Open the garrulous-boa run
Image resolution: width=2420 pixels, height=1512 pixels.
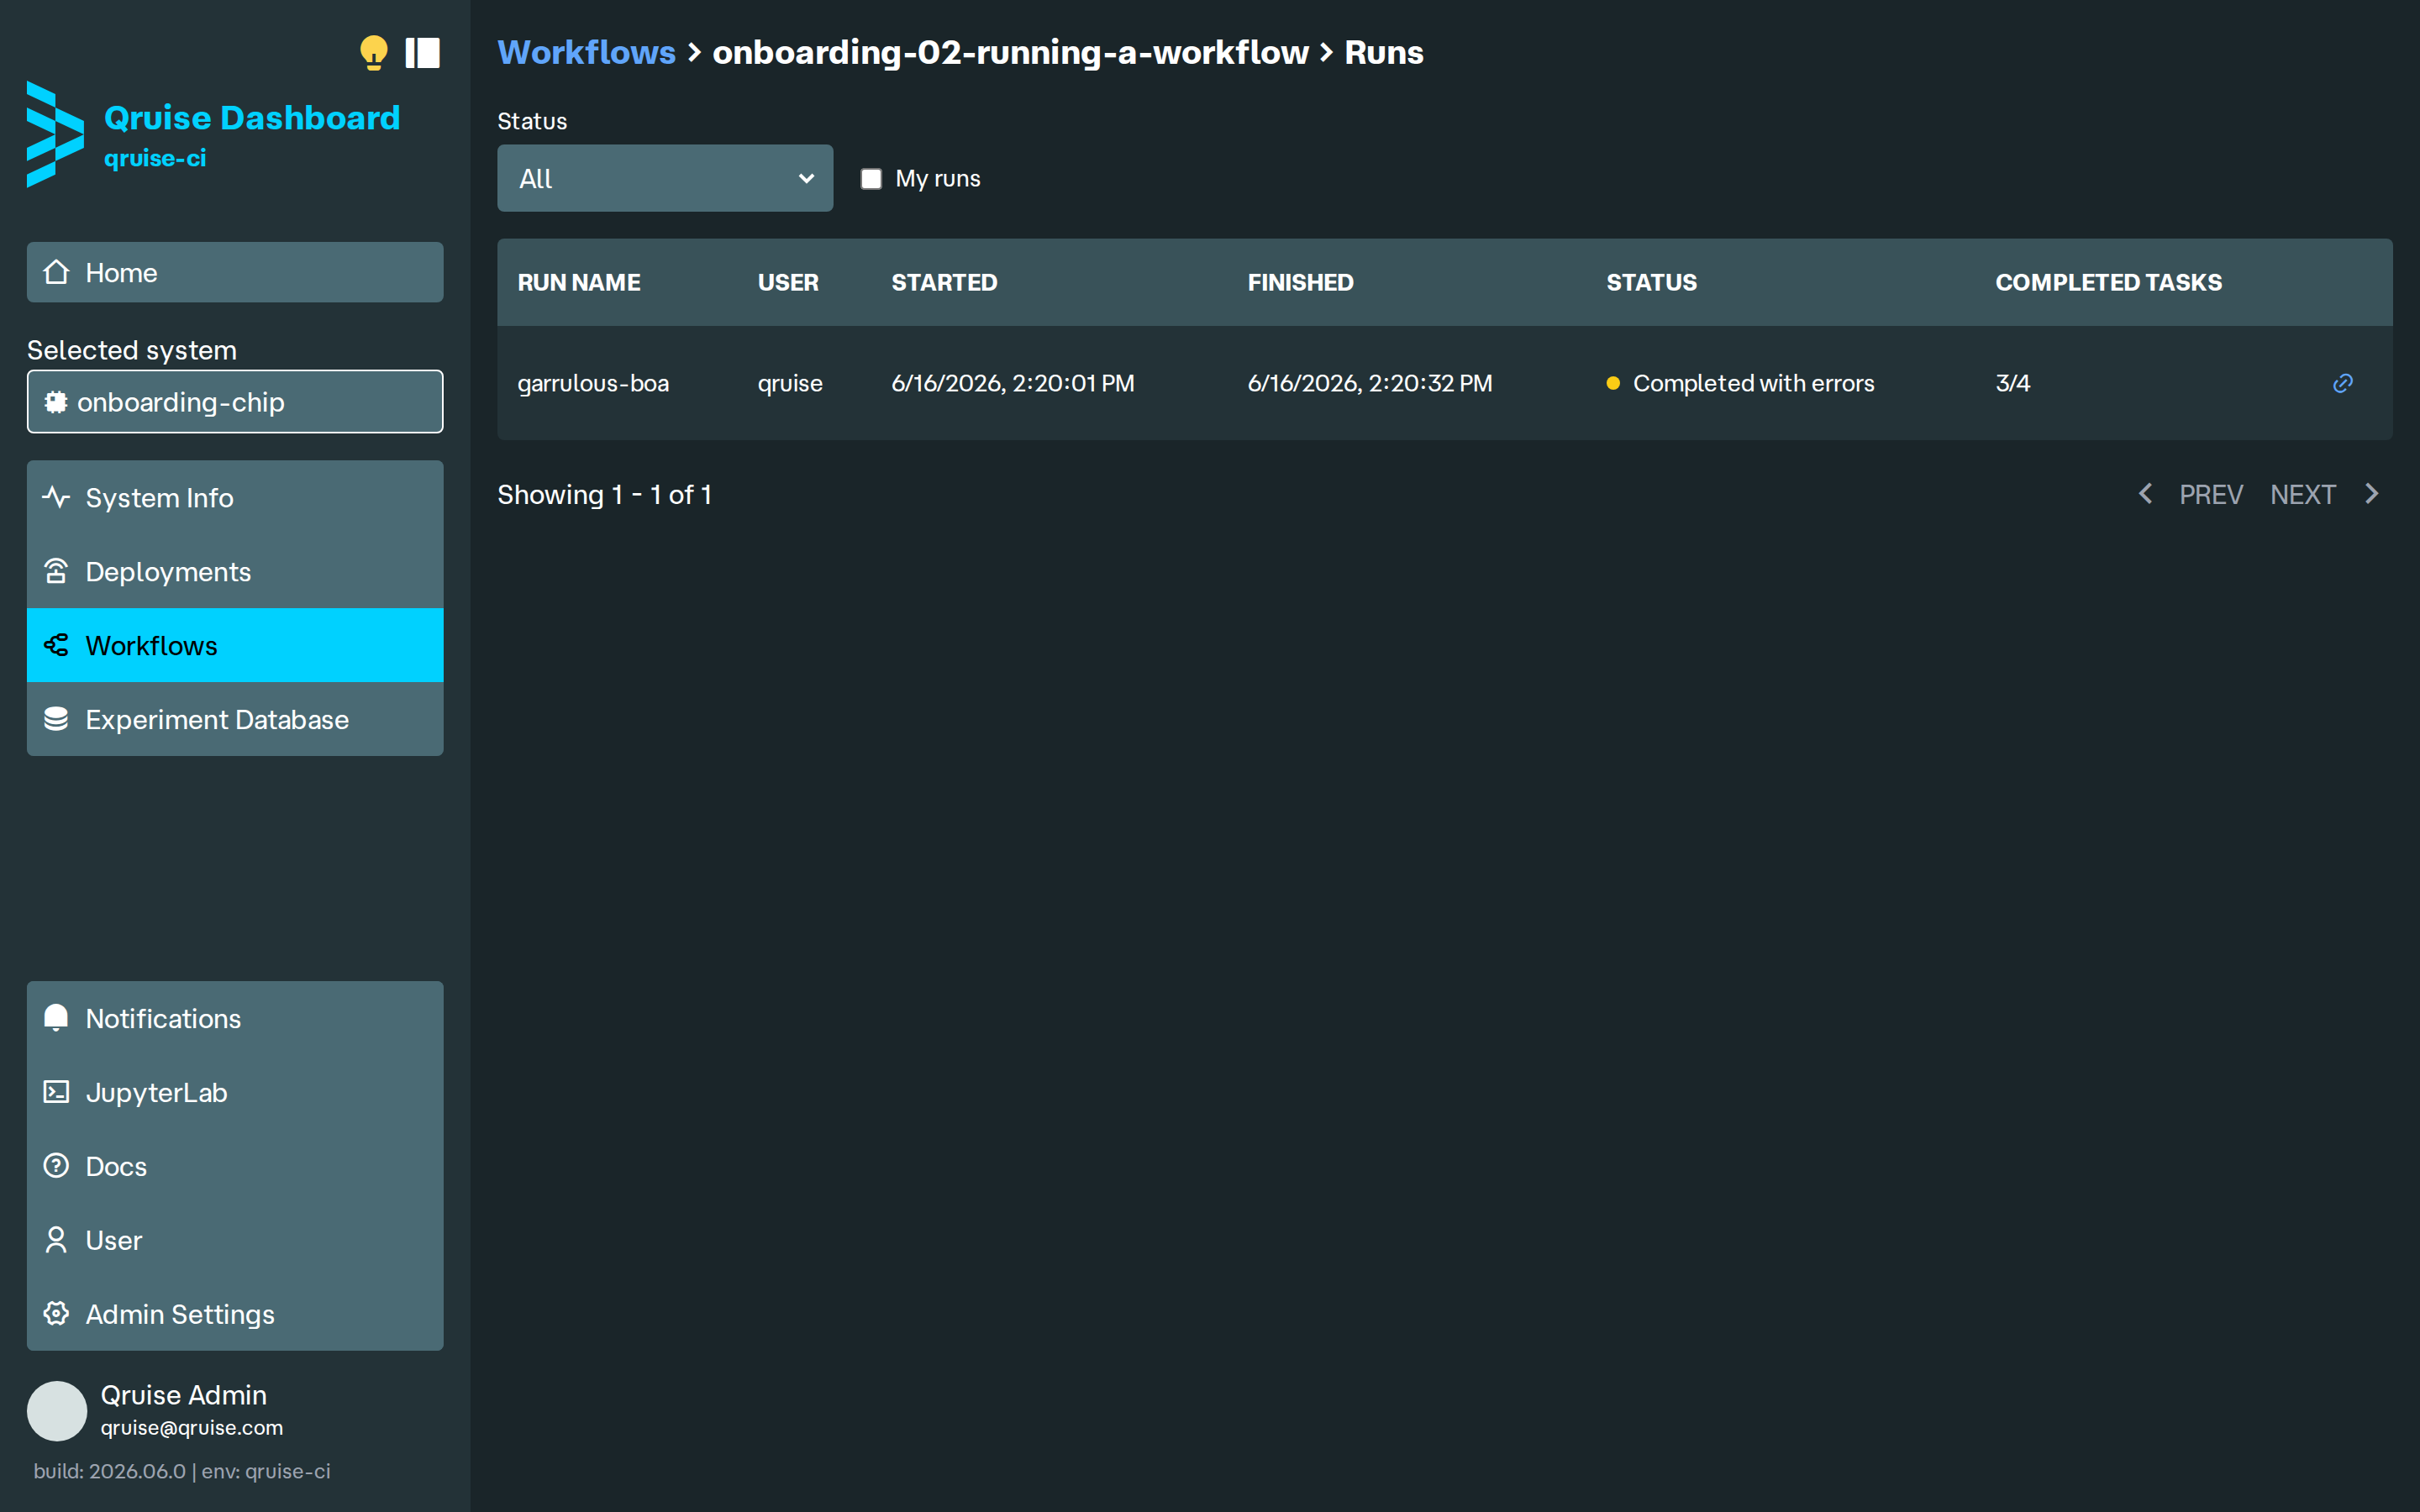(593, 383)
